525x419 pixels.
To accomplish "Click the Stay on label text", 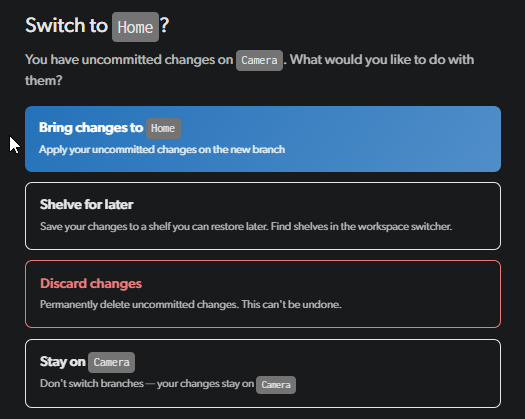I will click(63, 362).
